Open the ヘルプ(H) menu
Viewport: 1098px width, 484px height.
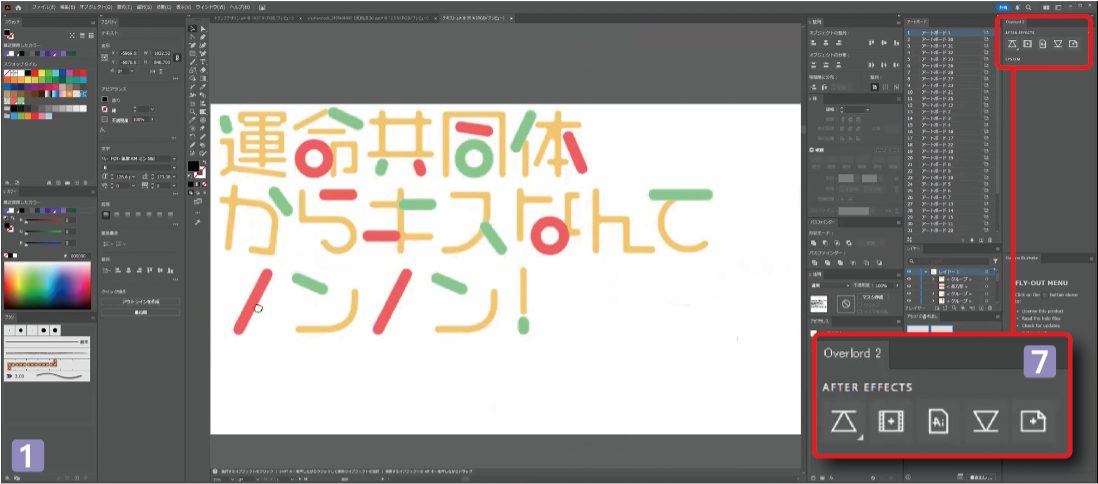point(240,7)
